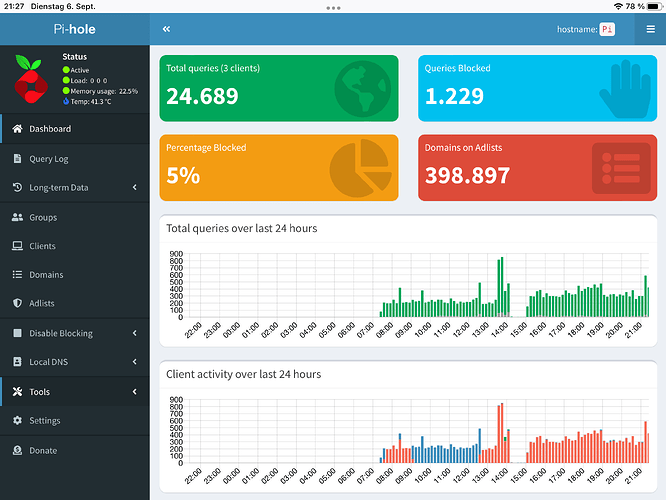Expand the Disable Blocking submenu
The width and height of the screenshot is (666, 500).
(x=134, y=333)
